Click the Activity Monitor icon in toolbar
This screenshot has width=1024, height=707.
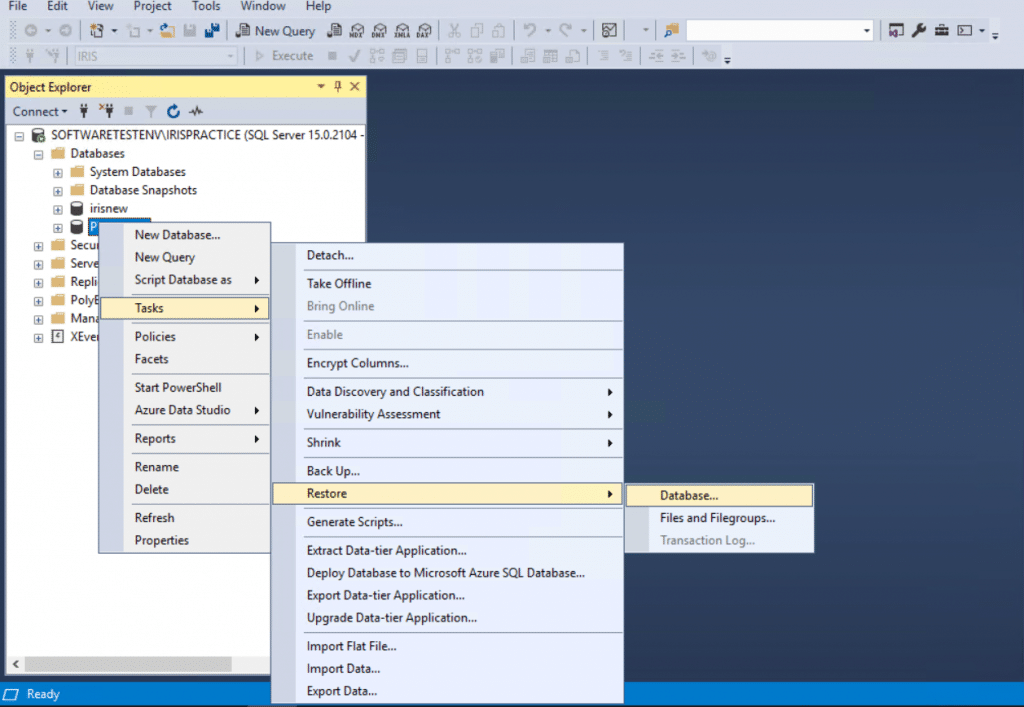[x=609, y=31]
